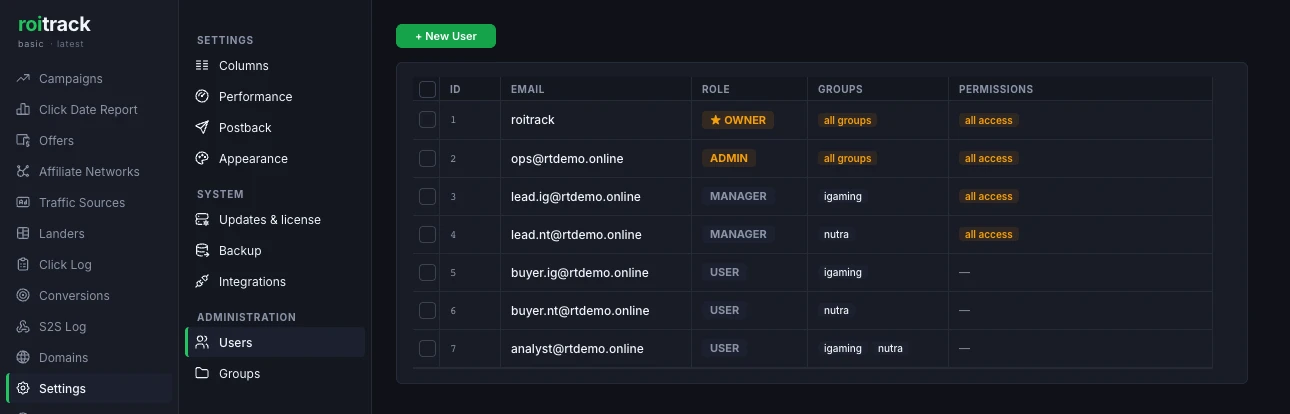Tick the checkbox for lead.ig@rtdemo.online

tap(427, 196)
